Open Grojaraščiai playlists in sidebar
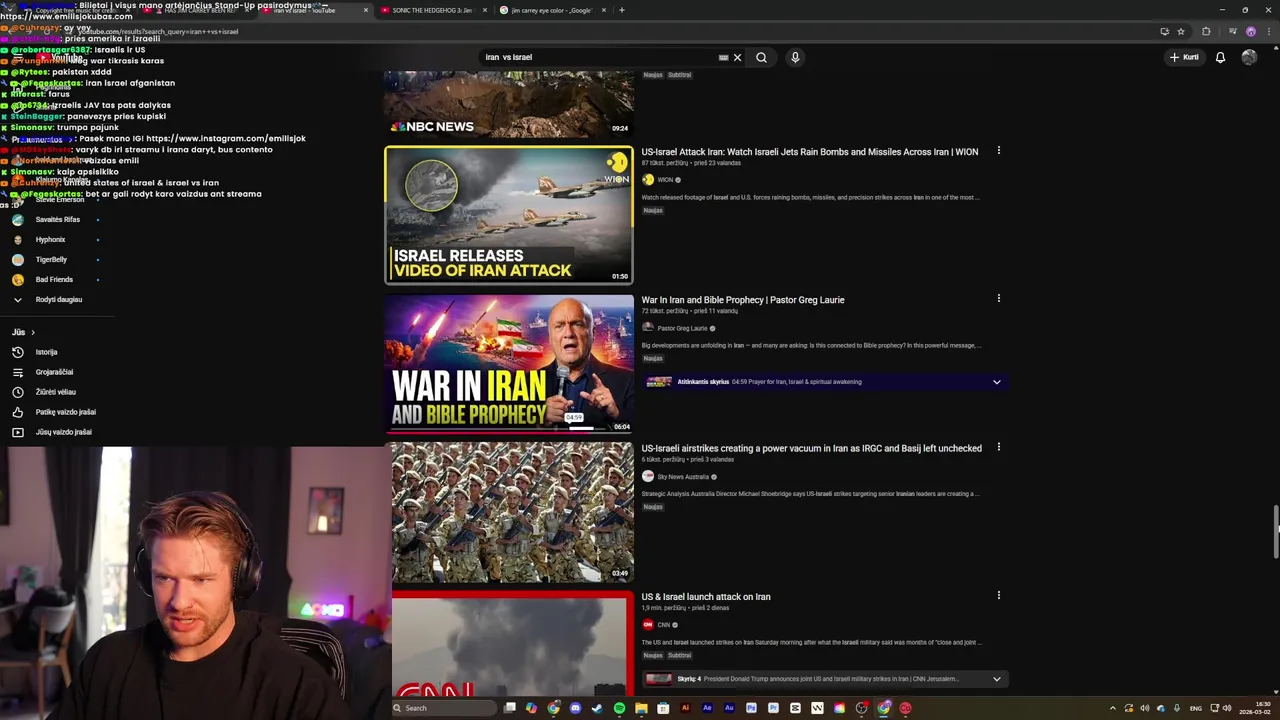 pyautogui.click(x=54, y=372)
